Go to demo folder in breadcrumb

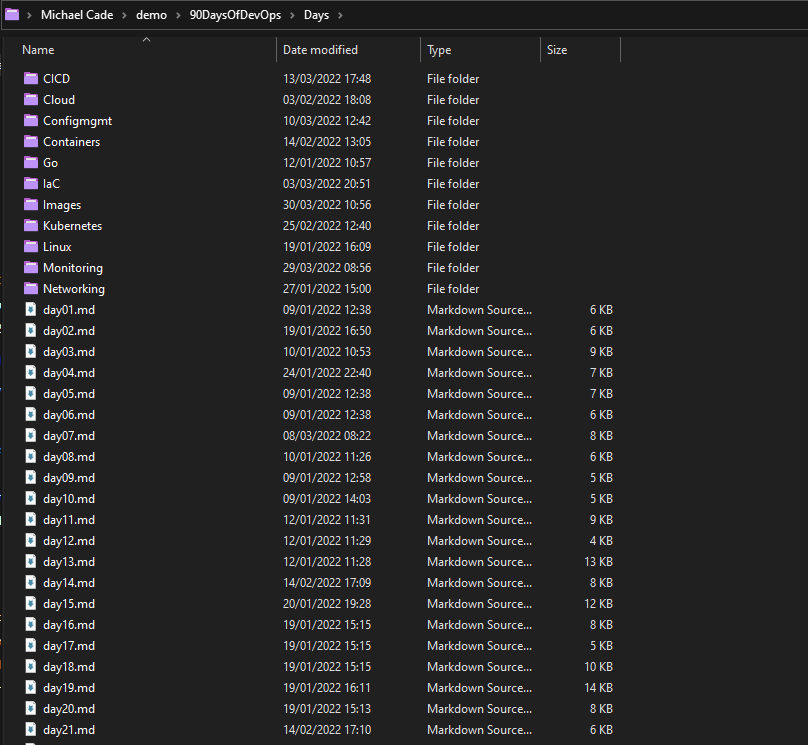(152, 15)
